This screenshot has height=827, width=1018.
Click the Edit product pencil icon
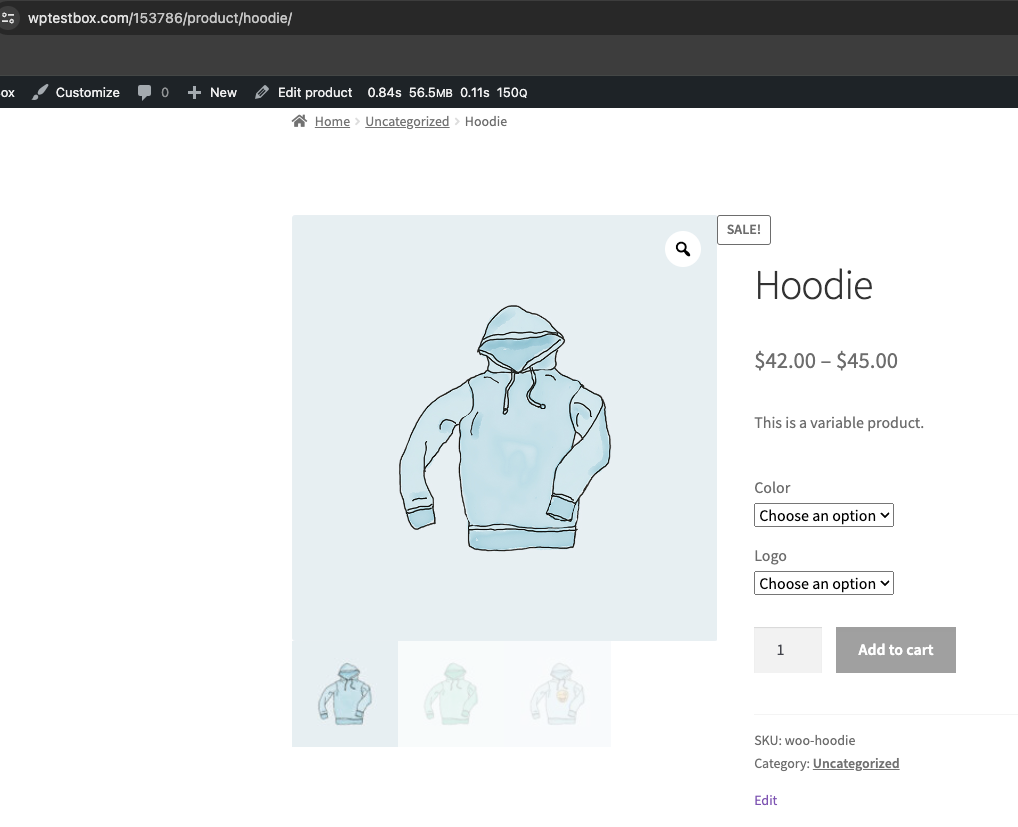pos(262,92)
